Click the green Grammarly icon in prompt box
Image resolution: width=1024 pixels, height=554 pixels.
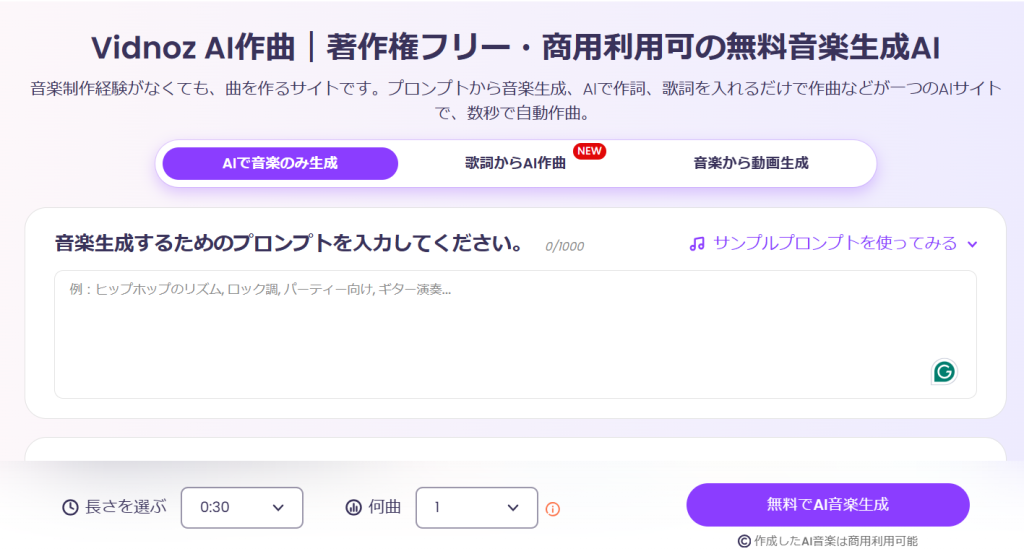click(944, 372)
